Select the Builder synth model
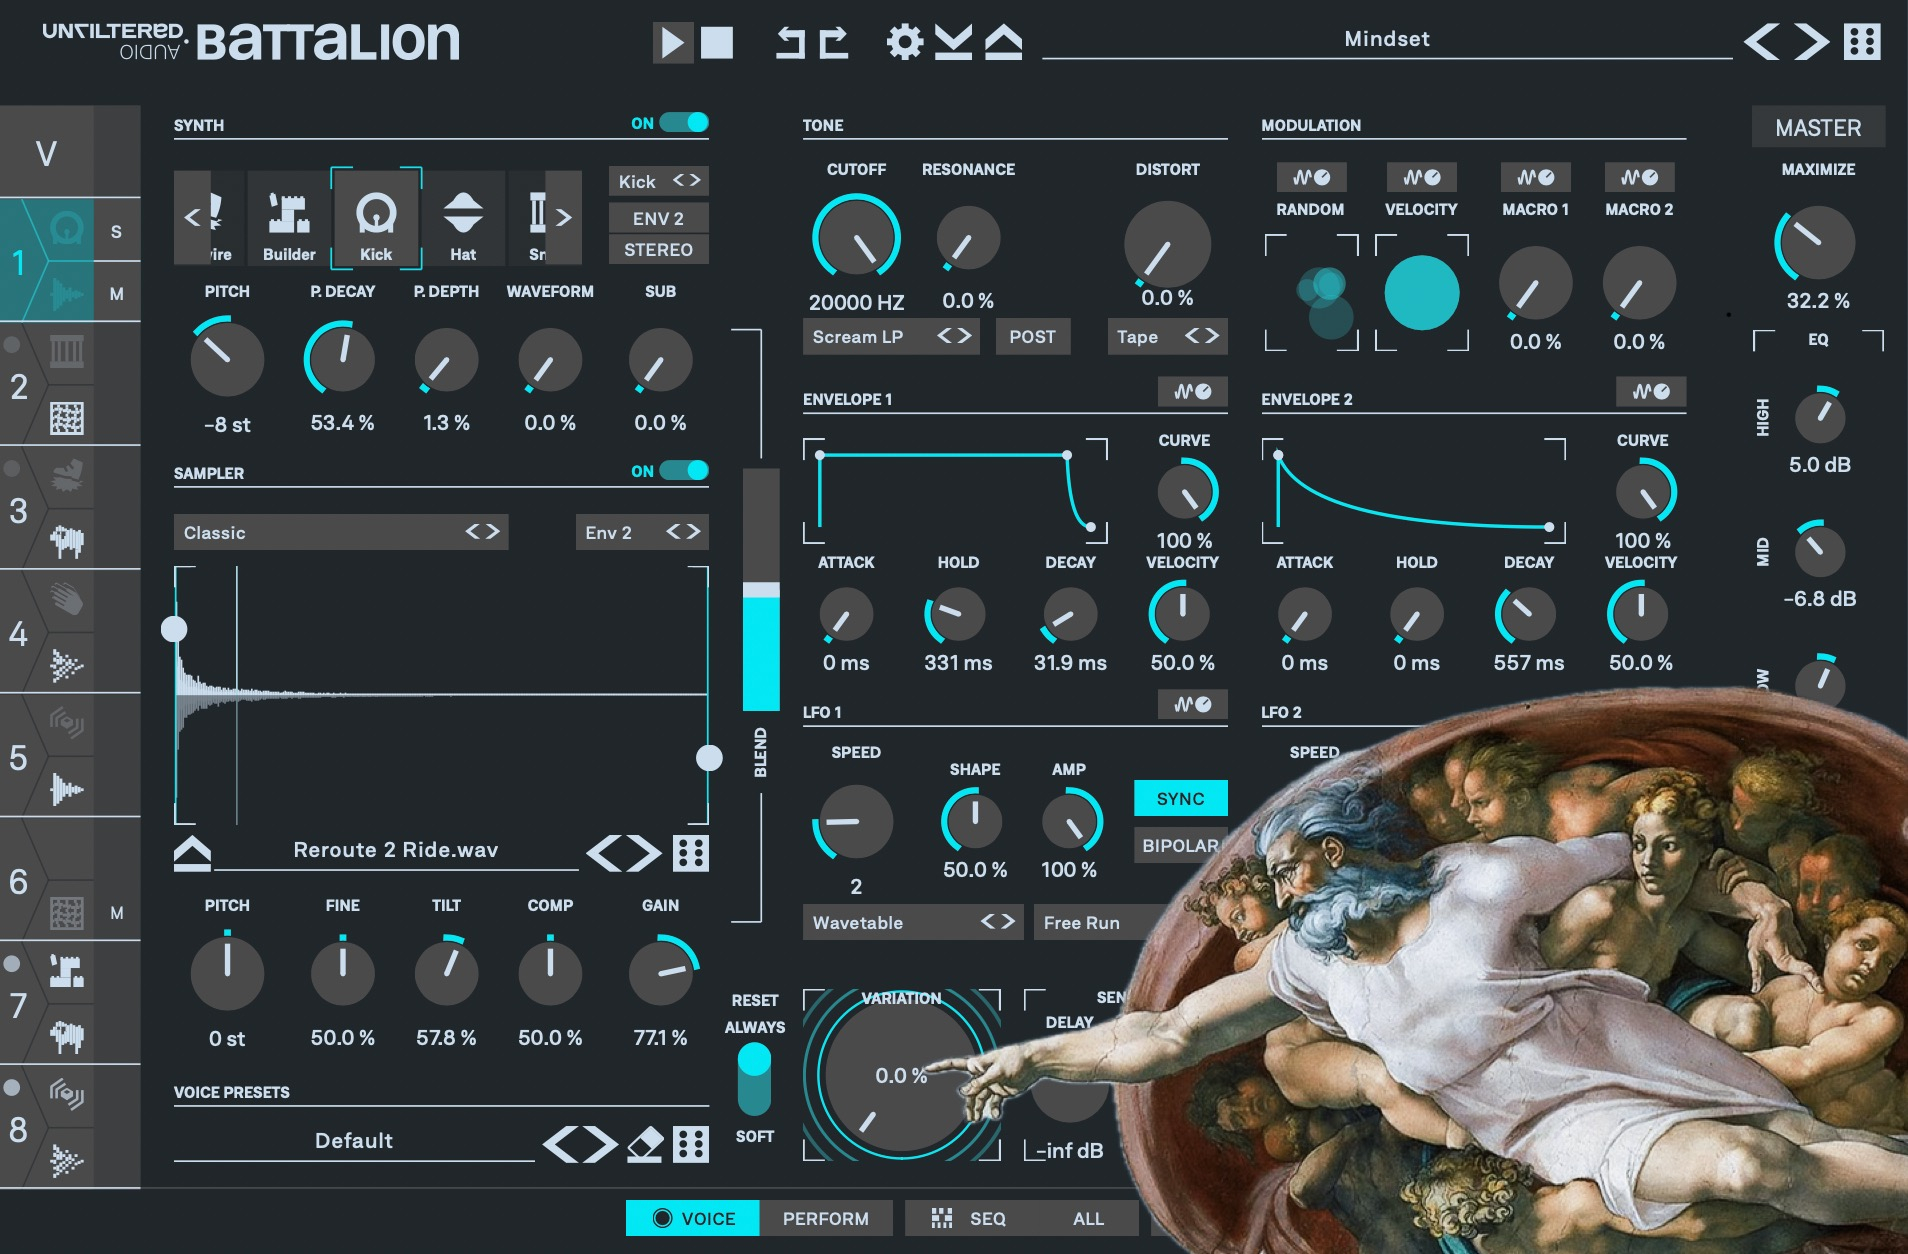This screenshot has height=1254, width=1908. (x=289, y=217)
